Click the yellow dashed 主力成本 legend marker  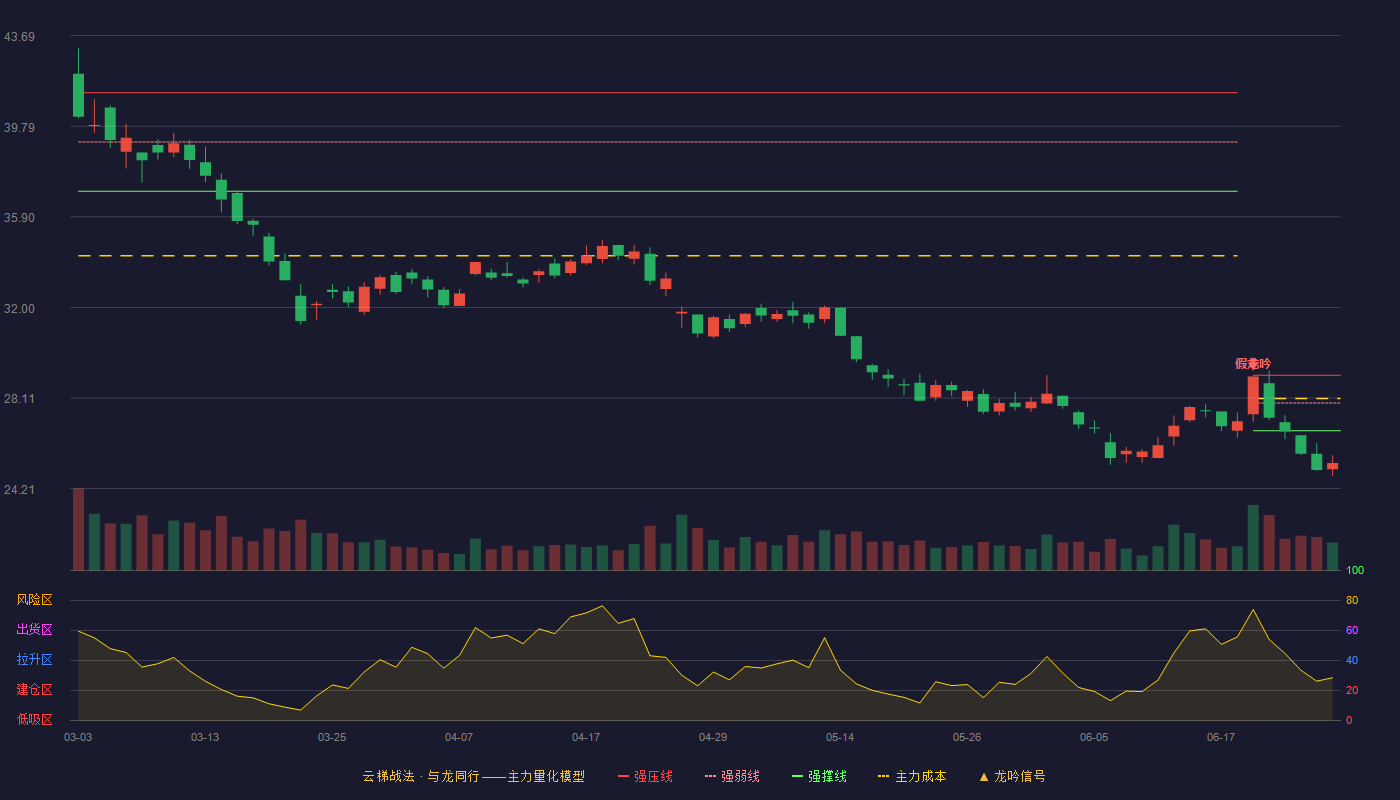(883, 776)
